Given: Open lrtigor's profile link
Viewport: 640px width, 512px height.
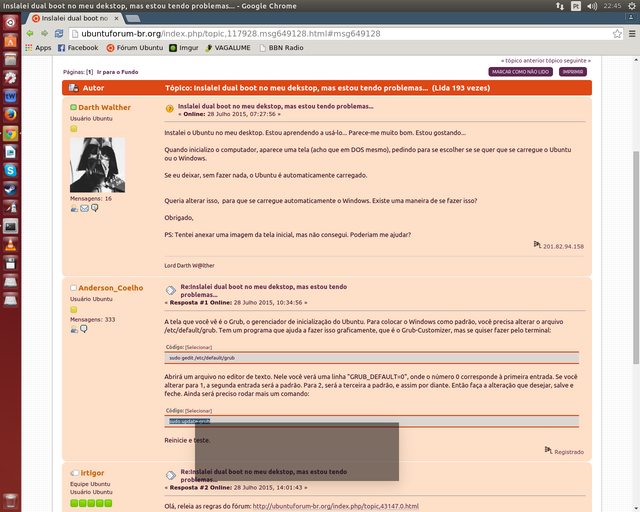Looking at the screenshot, I should coord(92,473).
